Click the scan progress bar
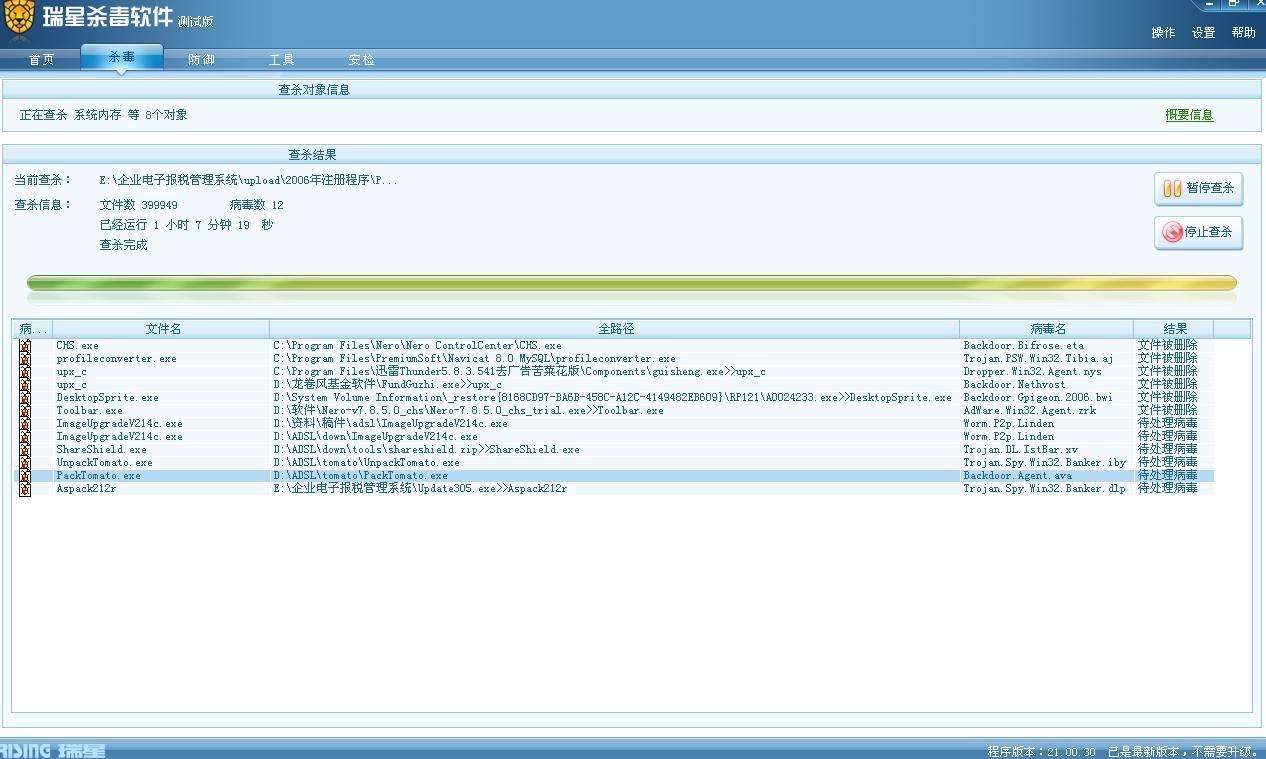The image size is (1266, 759). pos(632,284)
